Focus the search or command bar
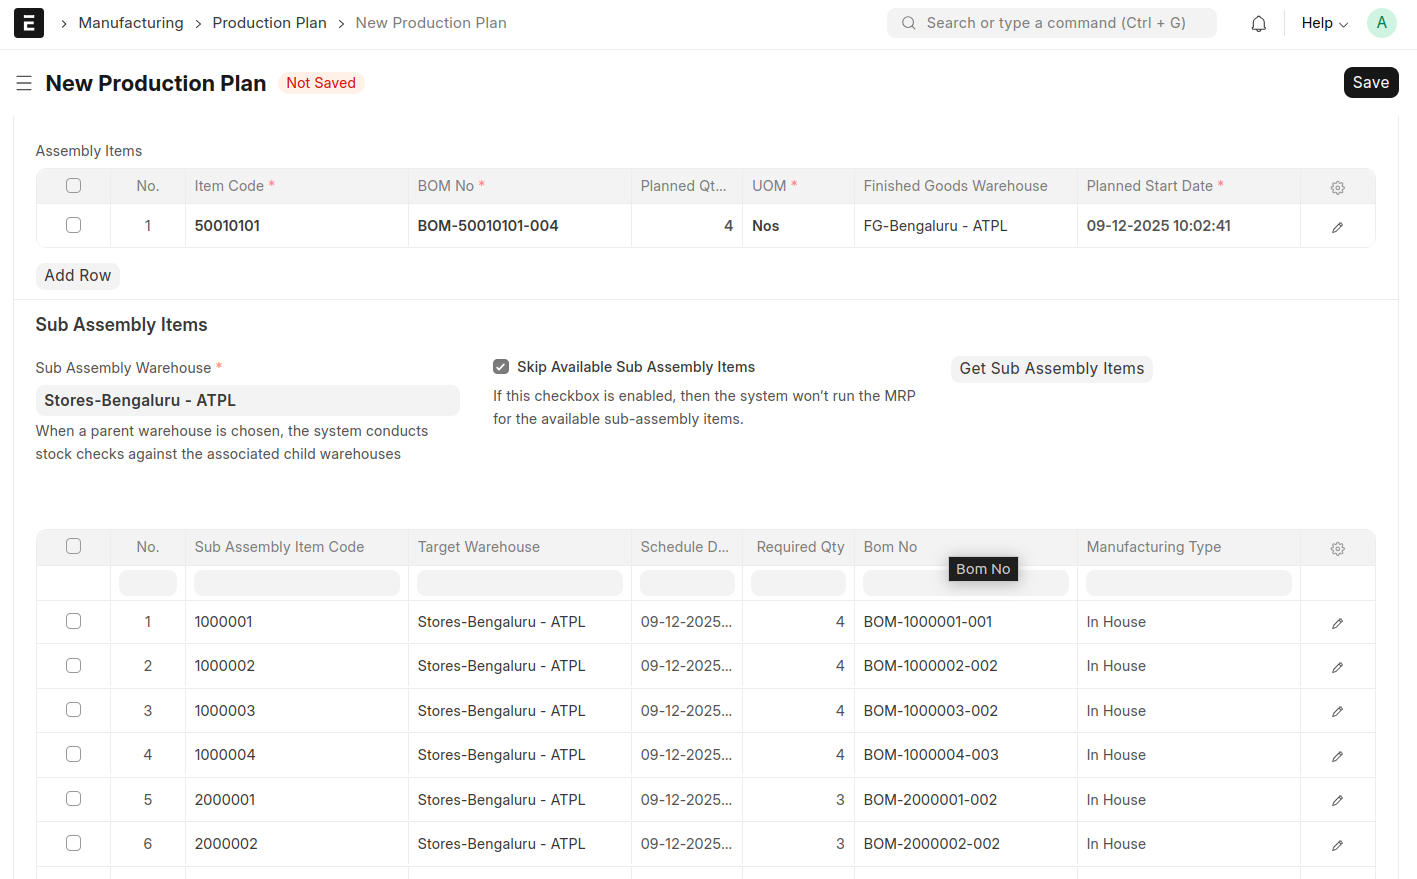This screenshot has width=1417, height=879. 1051,23
